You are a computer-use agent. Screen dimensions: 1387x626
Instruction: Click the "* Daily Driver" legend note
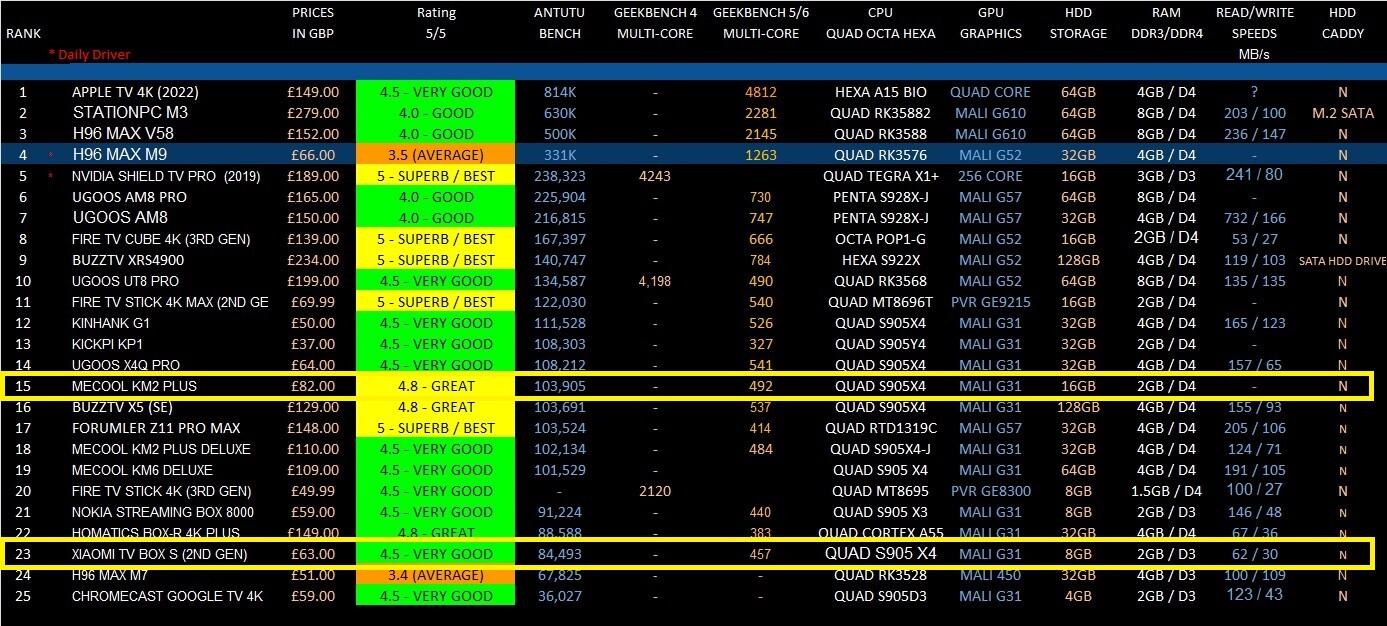coord(89,54)
